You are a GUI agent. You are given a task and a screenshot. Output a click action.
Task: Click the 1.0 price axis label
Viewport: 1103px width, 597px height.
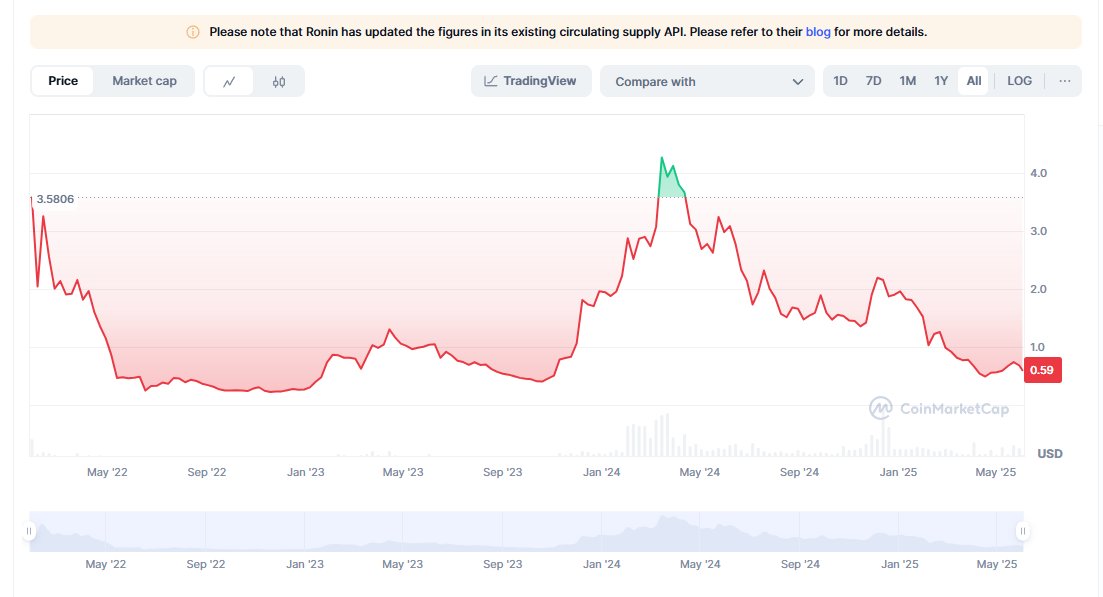(x=1038, y=347)
